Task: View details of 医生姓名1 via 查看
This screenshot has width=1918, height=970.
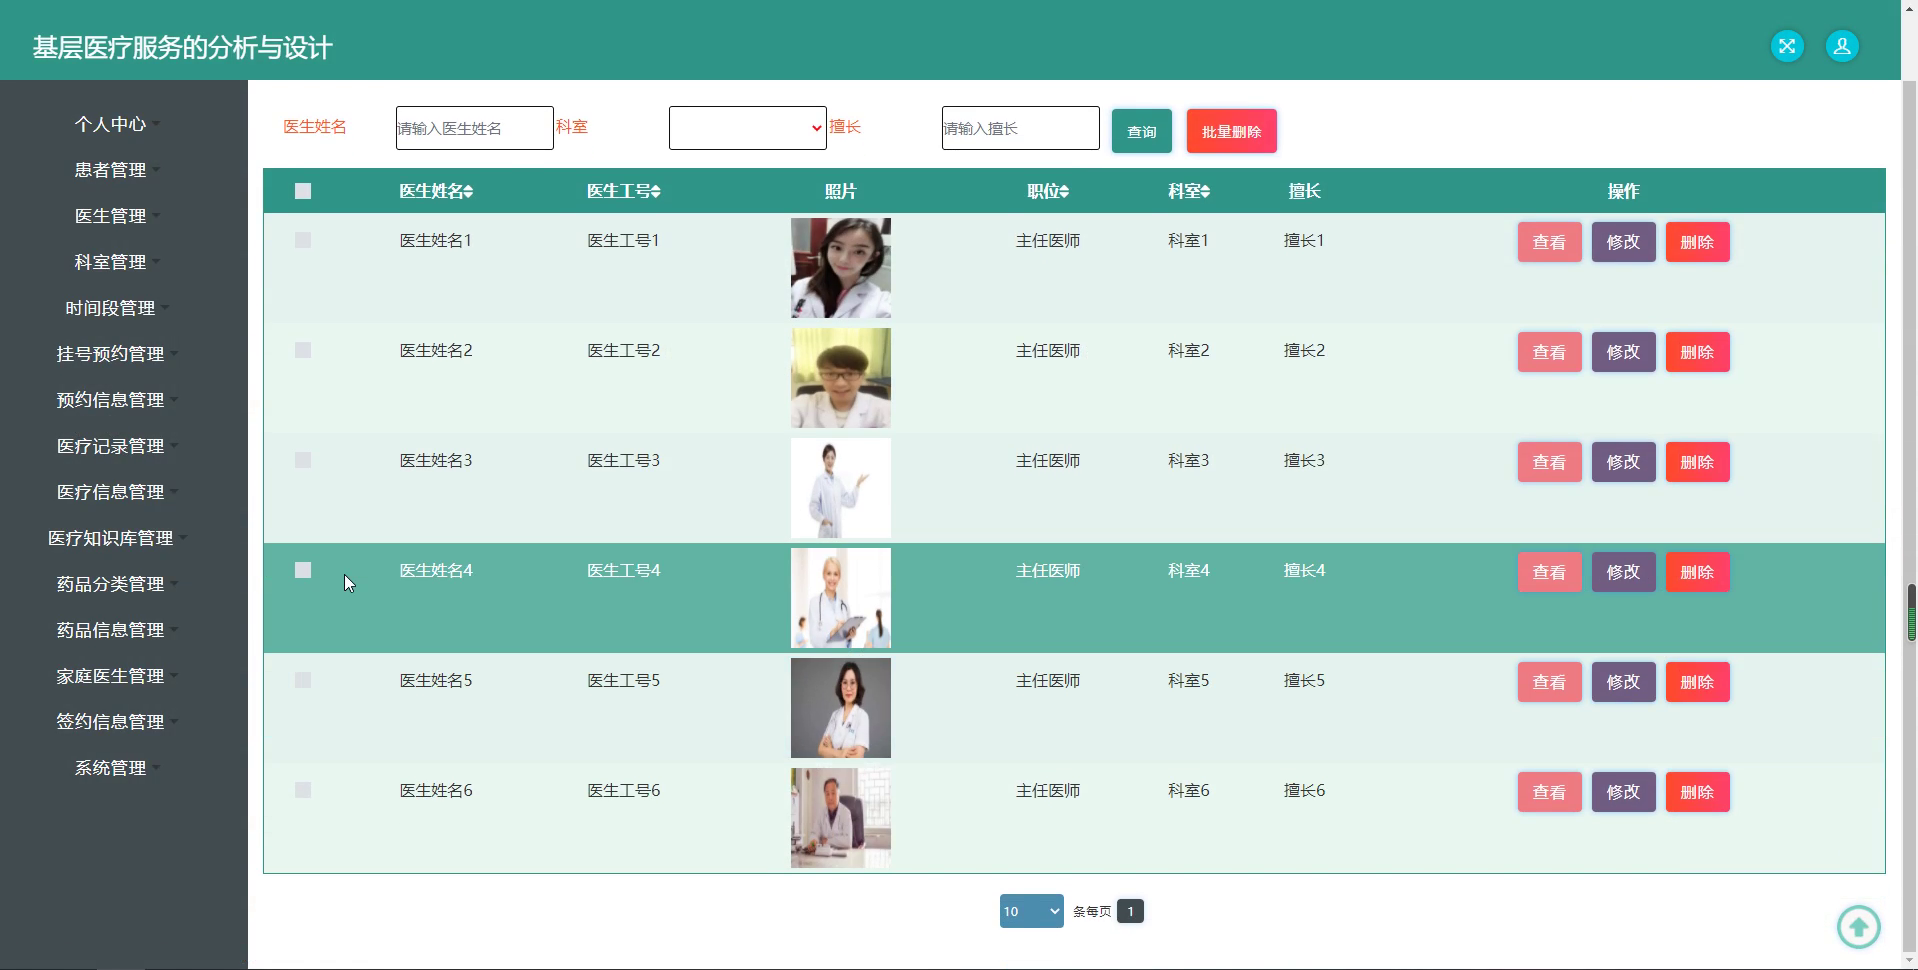Action: pyautogui.click(x=1550, y=242)
